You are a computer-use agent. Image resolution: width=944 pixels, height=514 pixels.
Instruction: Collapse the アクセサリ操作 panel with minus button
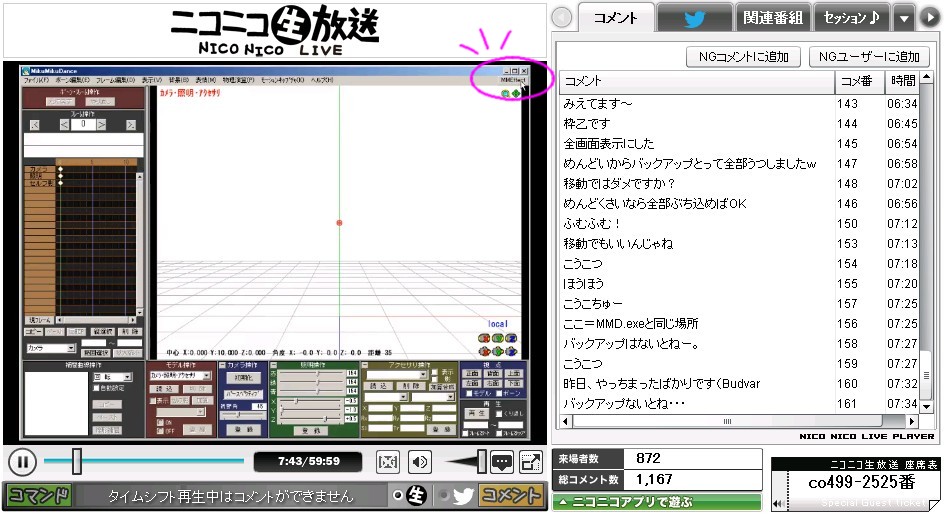(365, 365)
